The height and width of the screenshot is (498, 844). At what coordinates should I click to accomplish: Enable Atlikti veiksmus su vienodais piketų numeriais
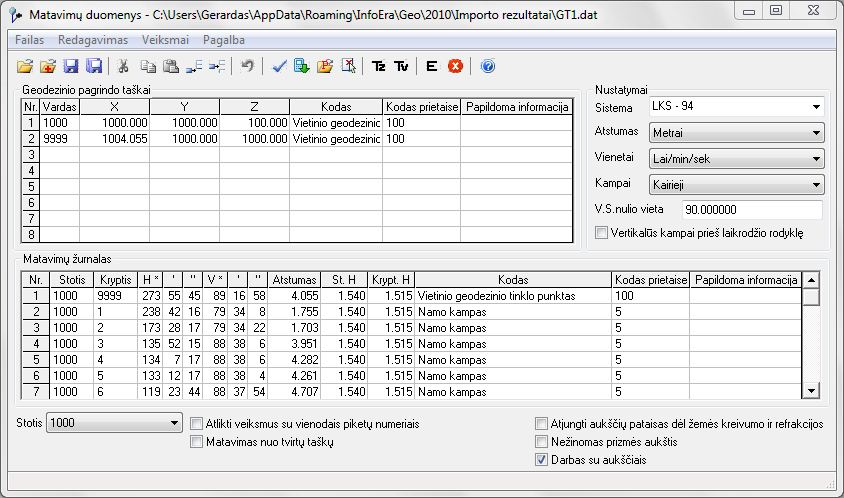pyautogui.click(x=196, y=424)
